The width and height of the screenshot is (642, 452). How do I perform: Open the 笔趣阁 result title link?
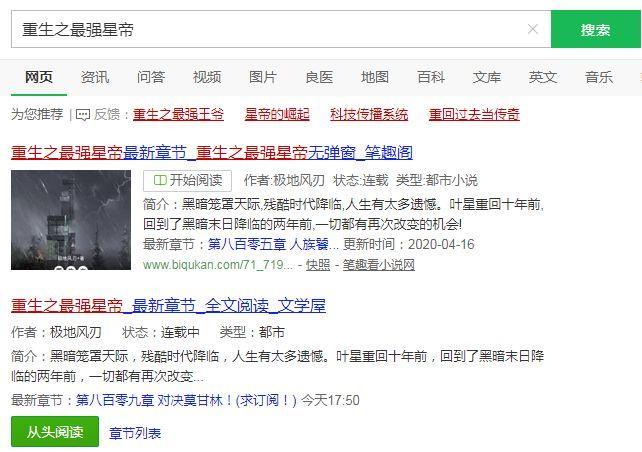coord(212,152)
